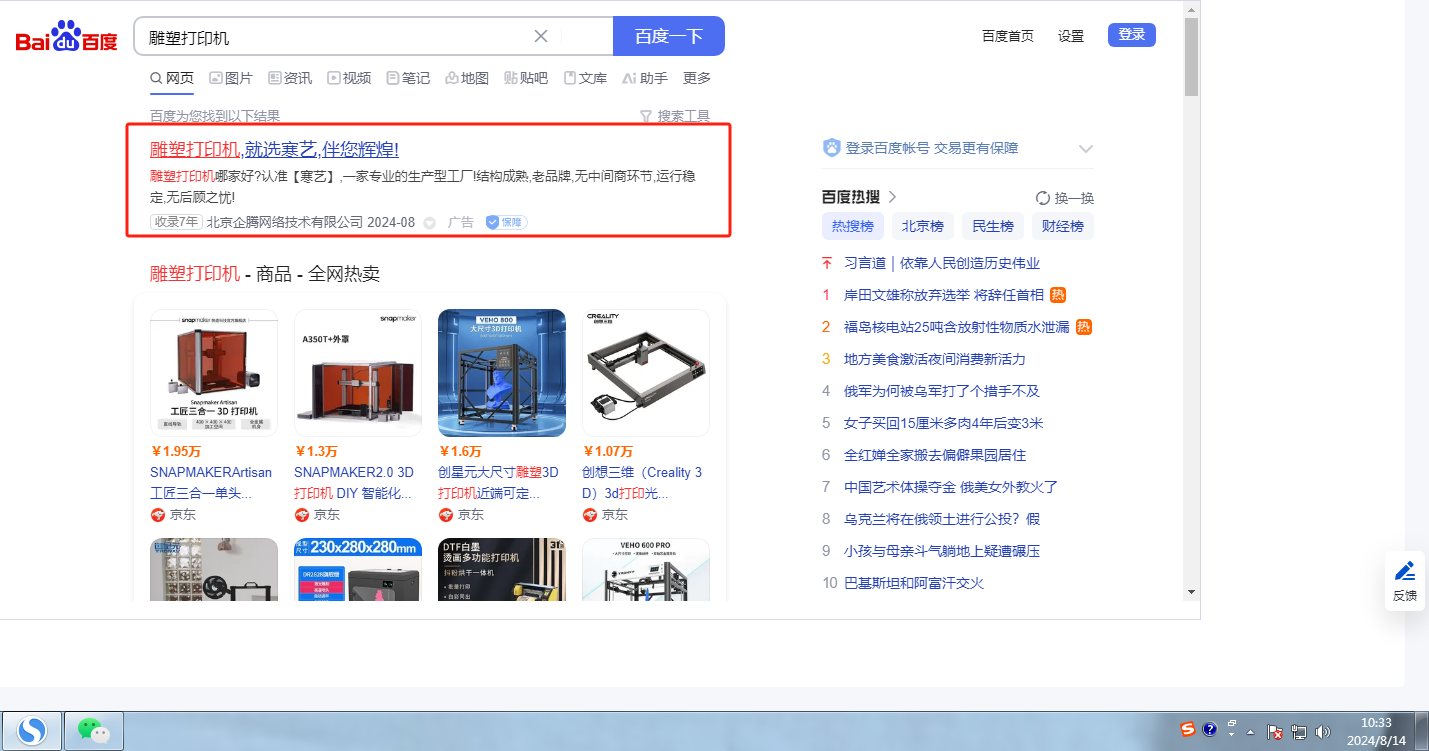Open the DTF白墨 printer product image
The height and width of the screenshot is (751, 1429).
click(x=502, y=570)
